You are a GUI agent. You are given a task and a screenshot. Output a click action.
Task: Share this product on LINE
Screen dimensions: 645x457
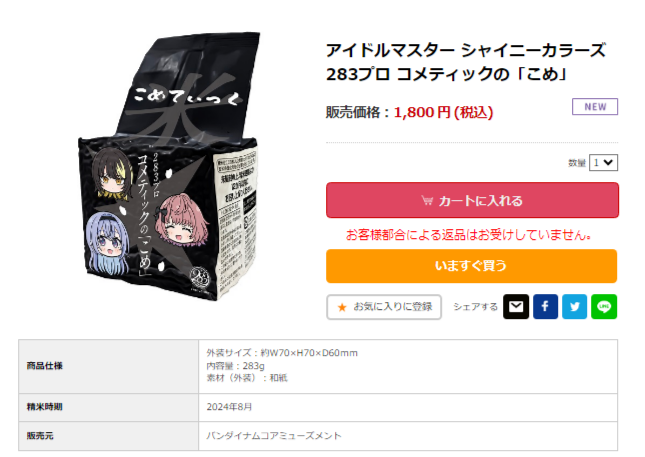(x=604, y=306)
